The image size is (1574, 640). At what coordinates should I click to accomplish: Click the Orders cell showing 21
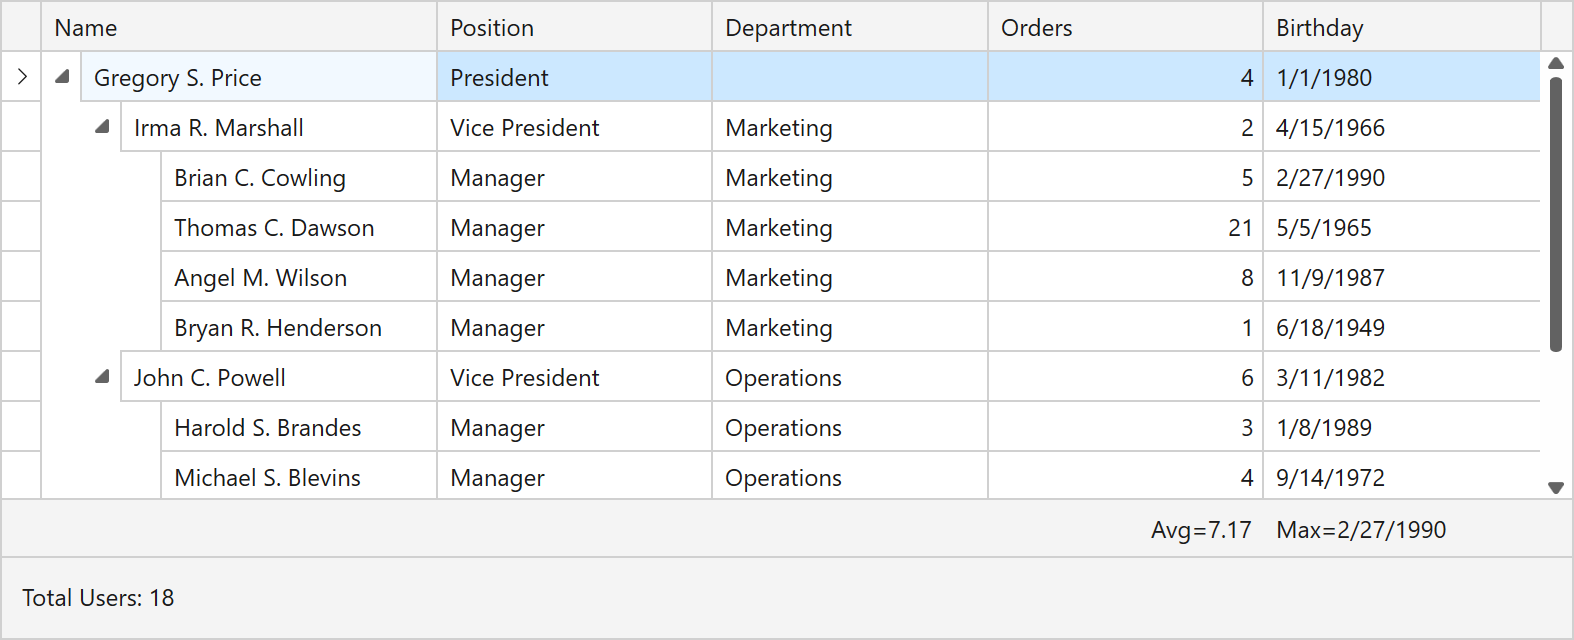(1124, 228)
